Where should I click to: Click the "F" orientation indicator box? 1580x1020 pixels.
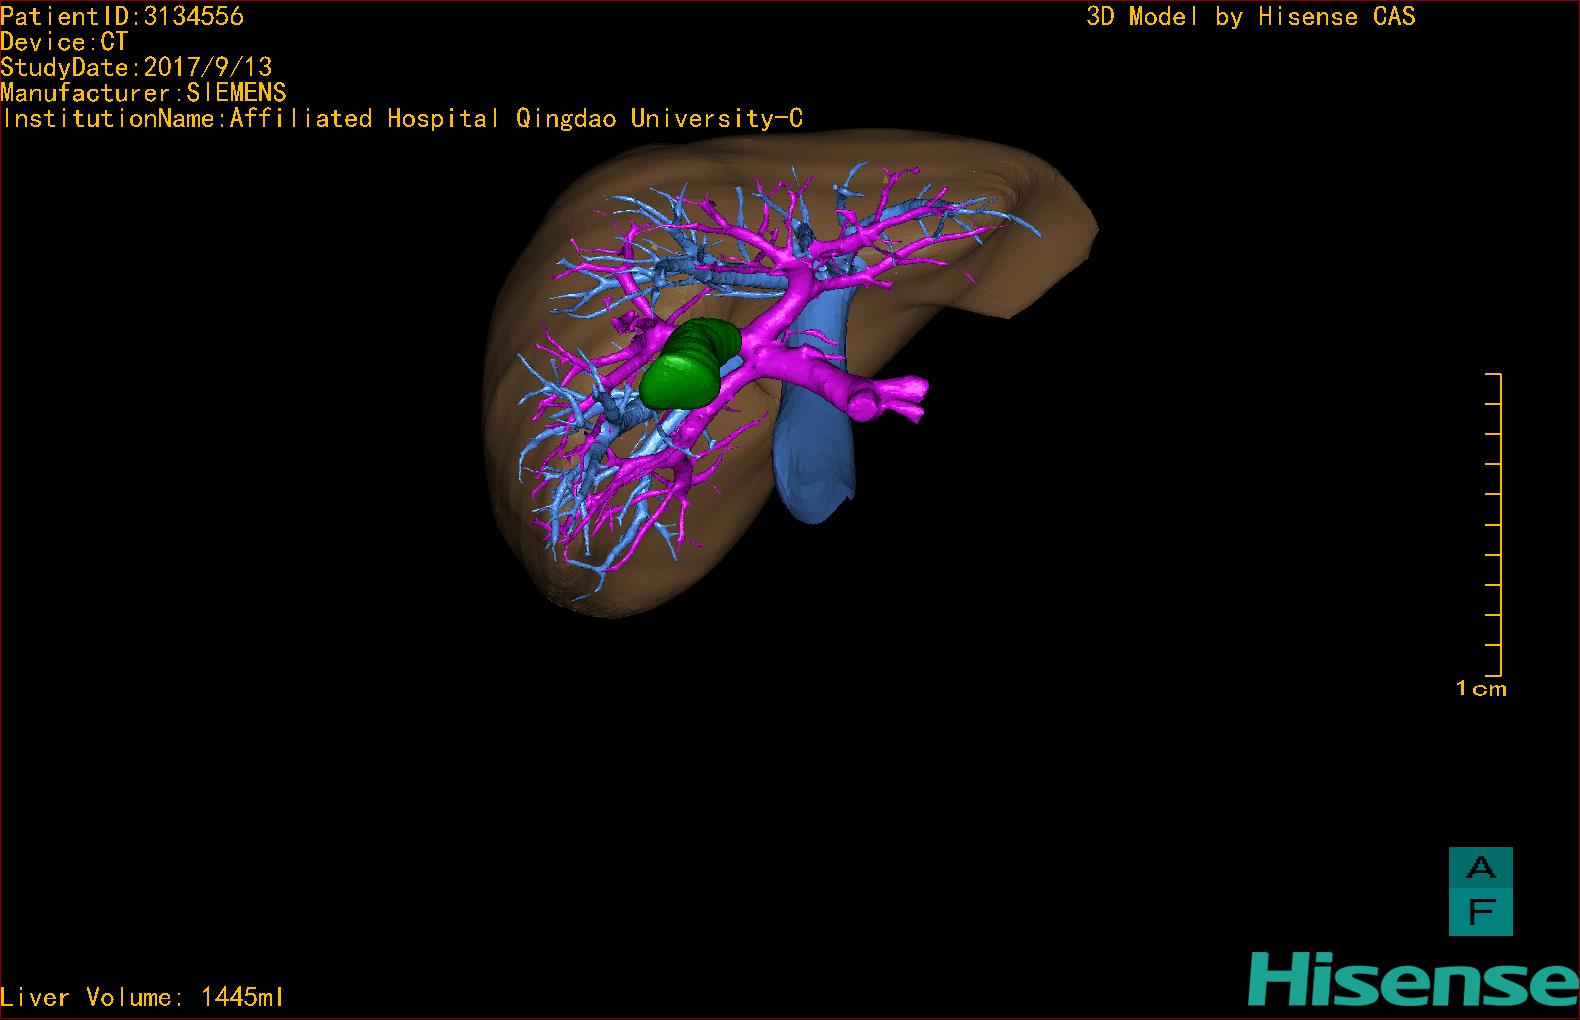1480,912
